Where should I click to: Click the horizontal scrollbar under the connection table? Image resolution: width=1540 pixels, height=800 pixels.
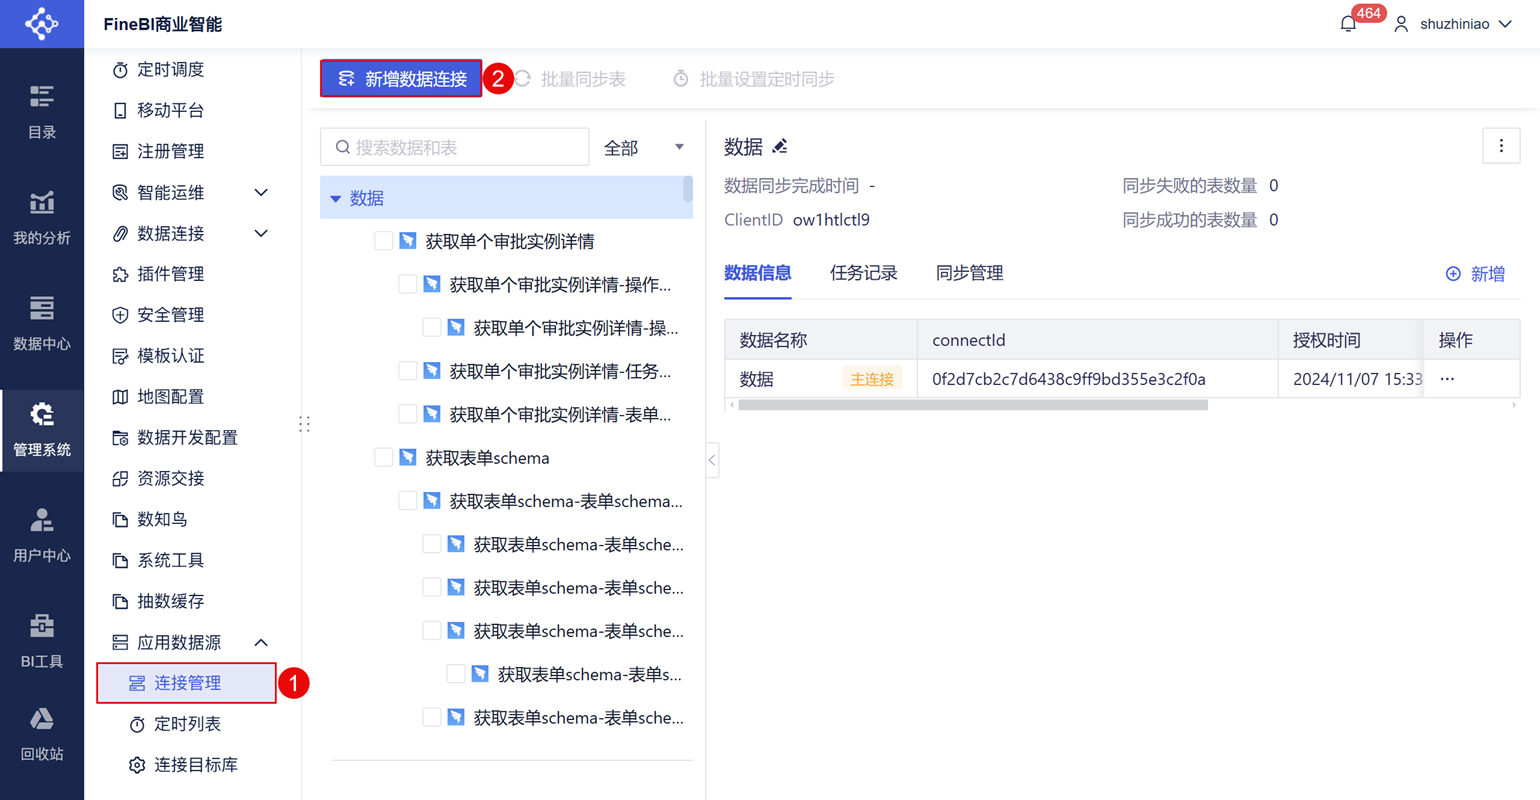click(x=973, y=405)
